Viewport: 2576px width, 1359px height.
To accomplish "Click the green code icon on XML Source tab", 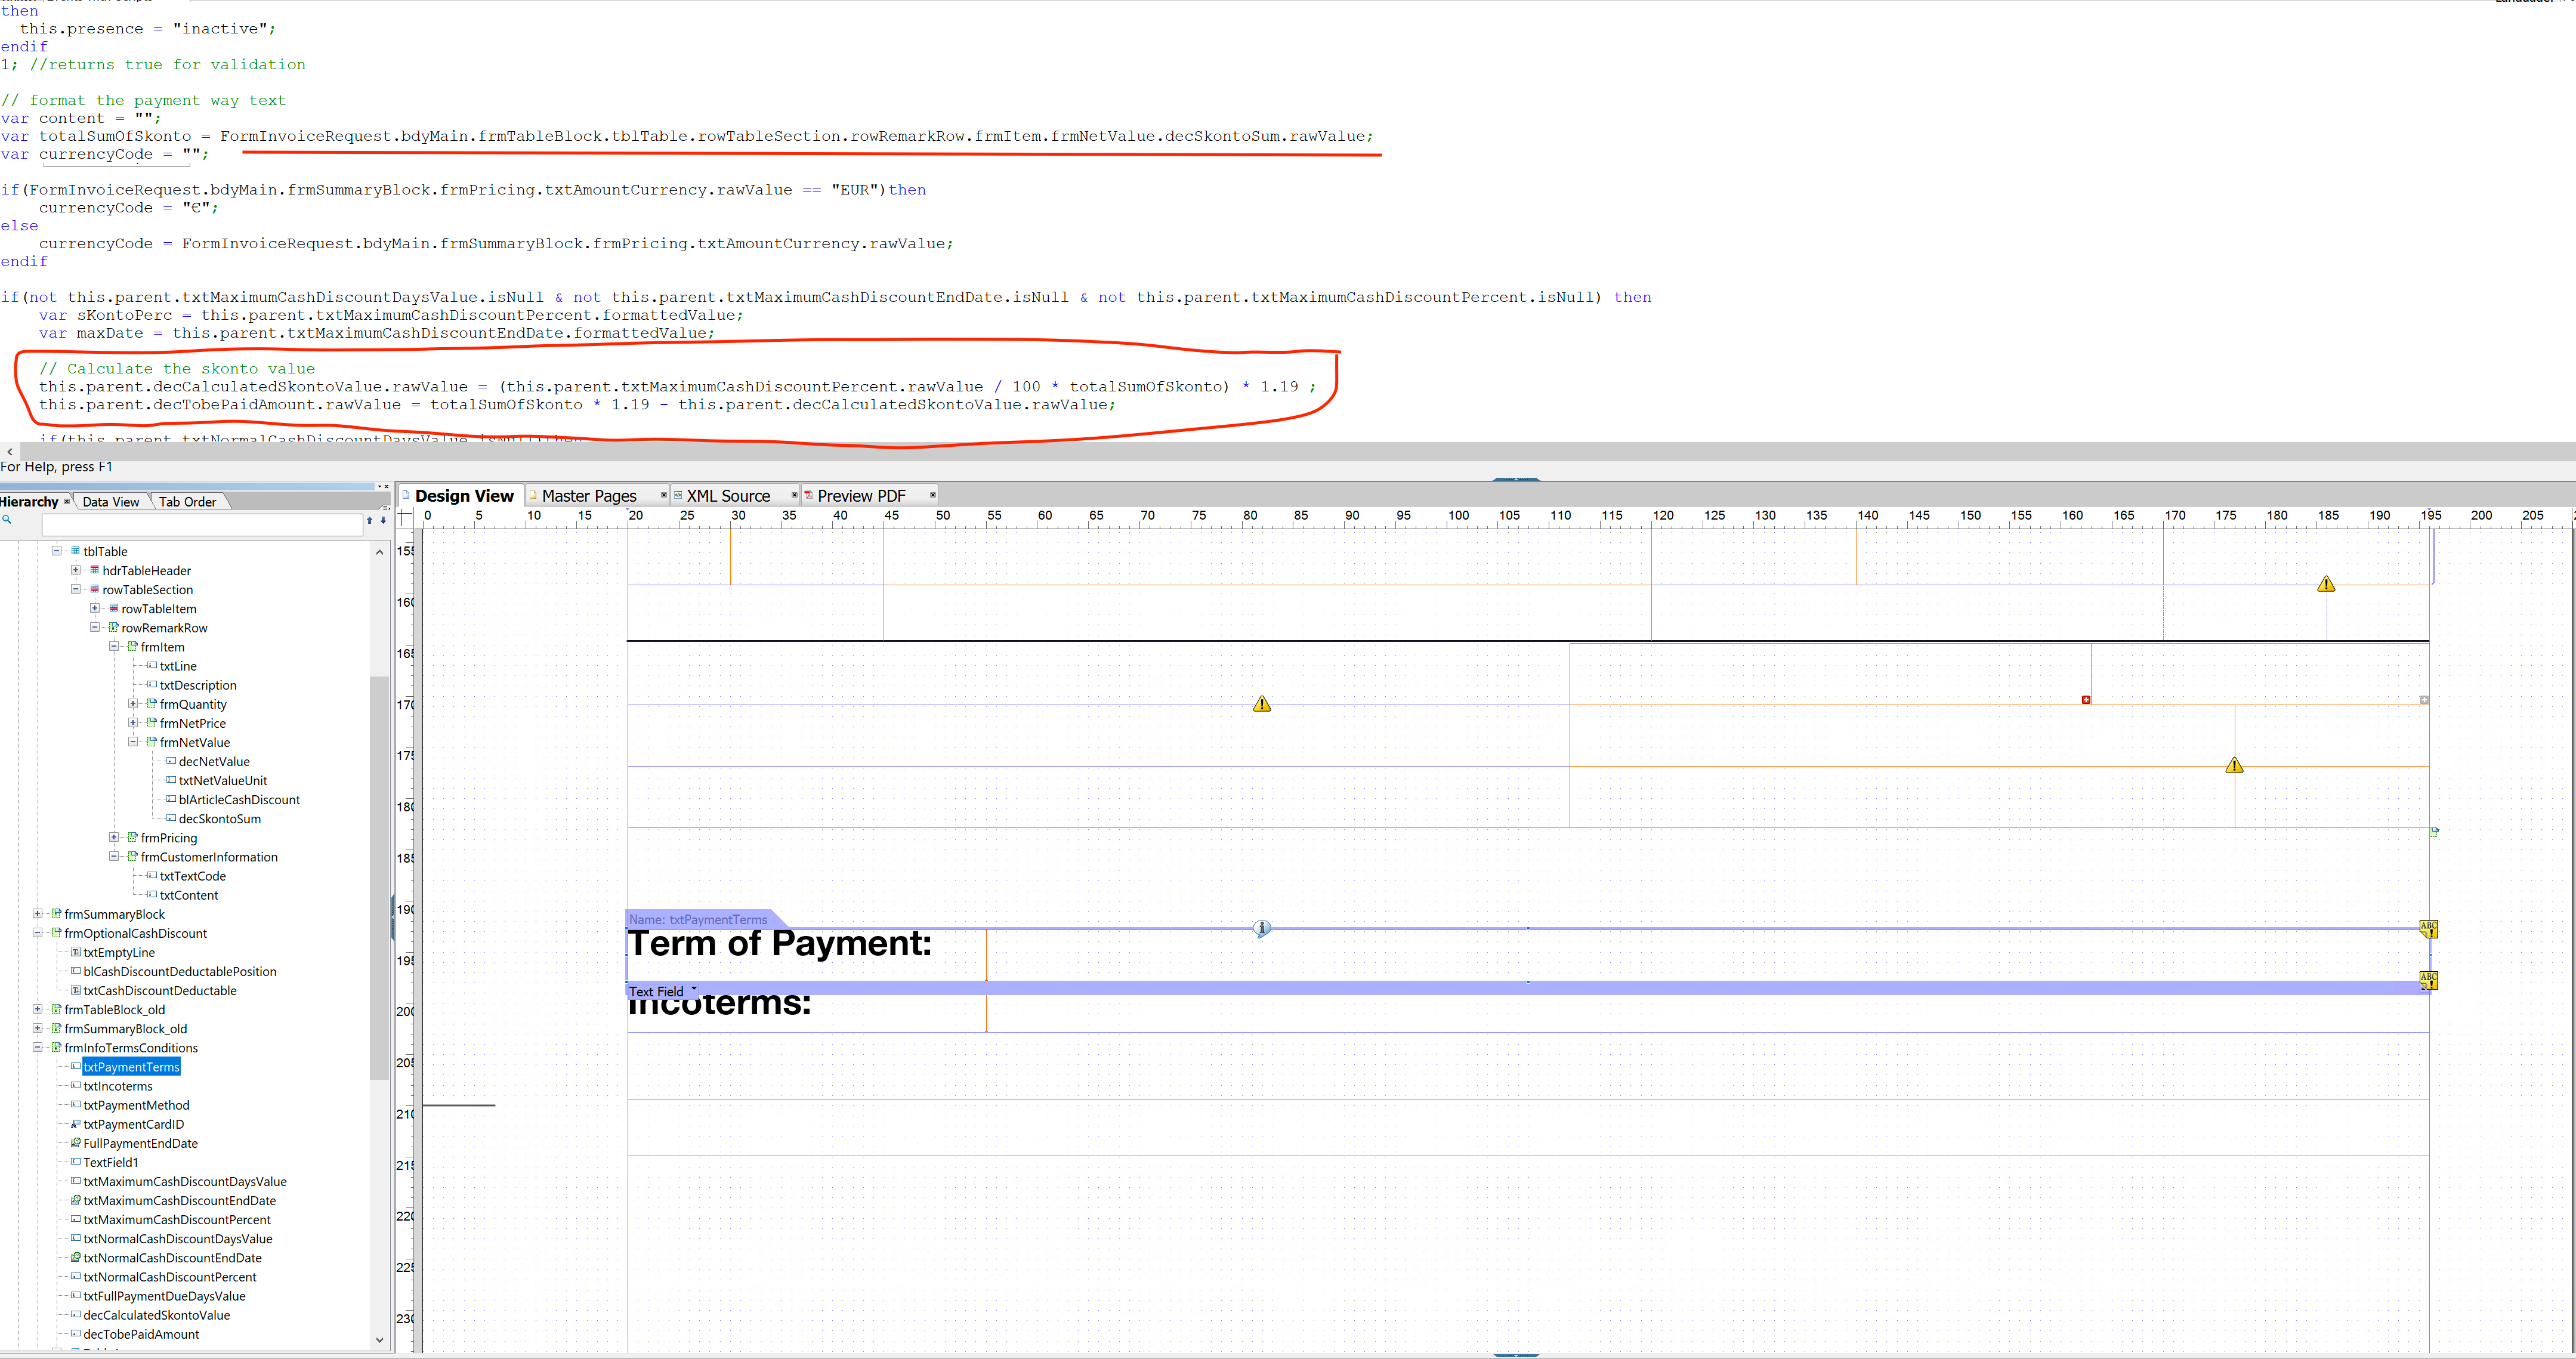I will [678, 495].
